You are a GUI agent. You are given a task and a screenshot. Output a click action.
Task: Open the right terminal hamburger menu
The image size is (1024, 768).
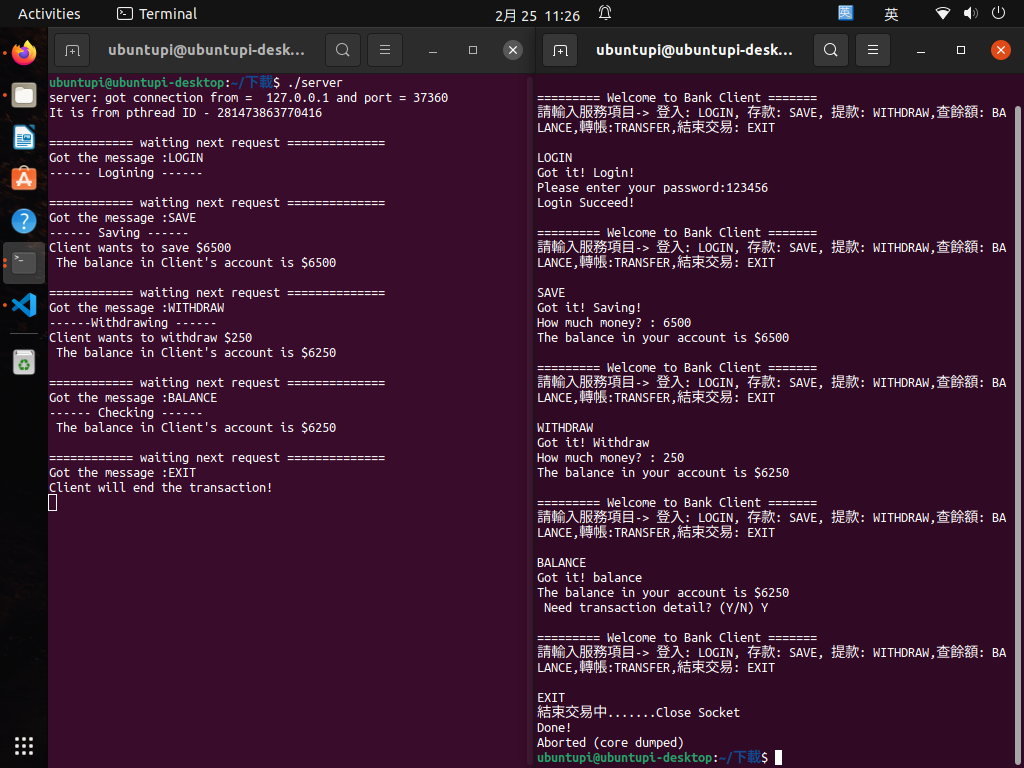872,49
